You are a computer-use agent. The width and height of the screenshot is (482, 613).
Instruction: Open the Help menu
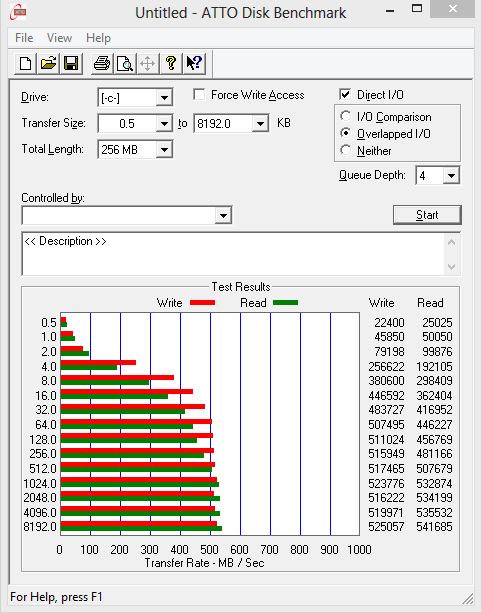[99, 38]
